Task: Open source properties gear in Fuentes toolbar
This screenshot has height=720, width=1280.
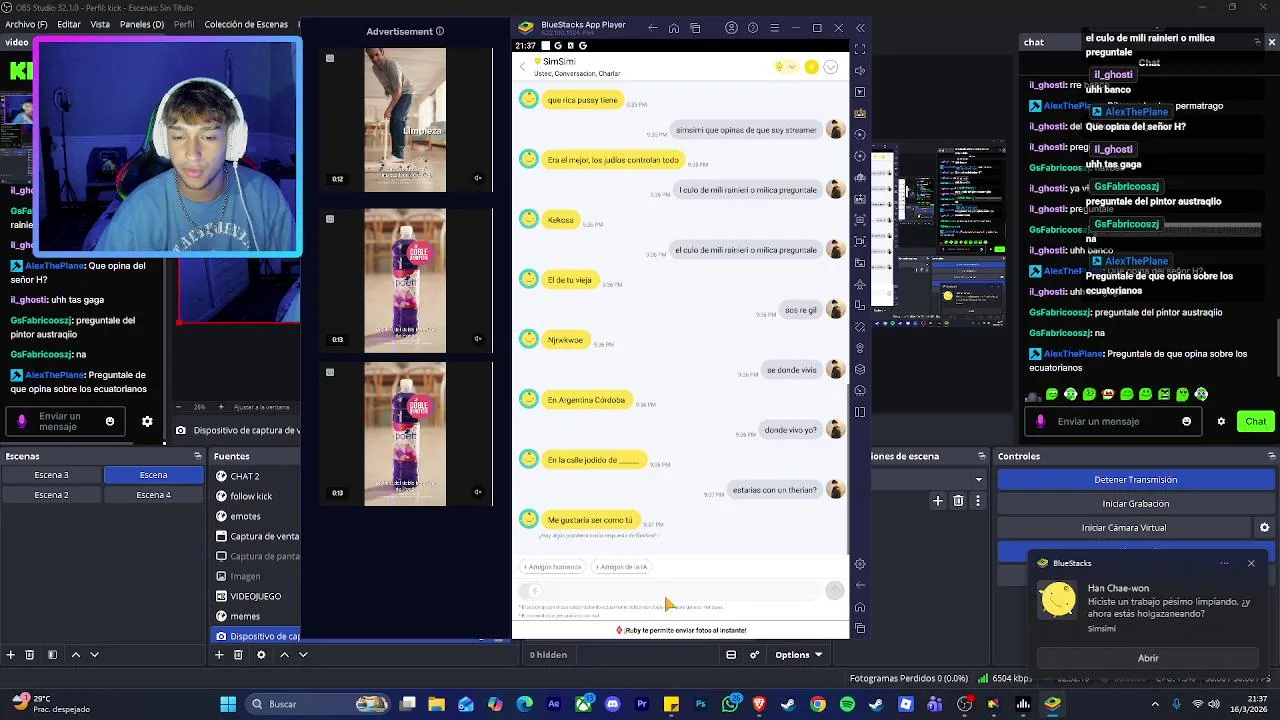Action: coord(261,655)
